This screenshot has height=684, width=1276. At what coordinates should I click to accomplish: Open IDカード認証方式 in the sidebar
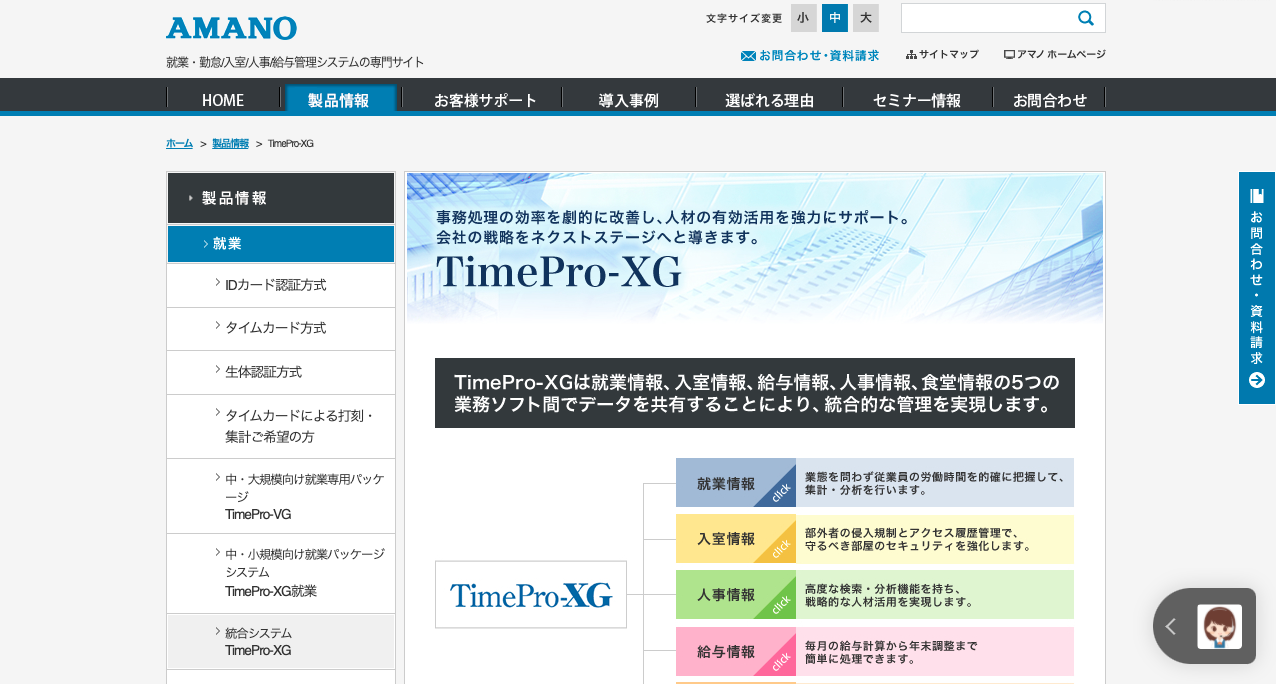tap(281, 285)
